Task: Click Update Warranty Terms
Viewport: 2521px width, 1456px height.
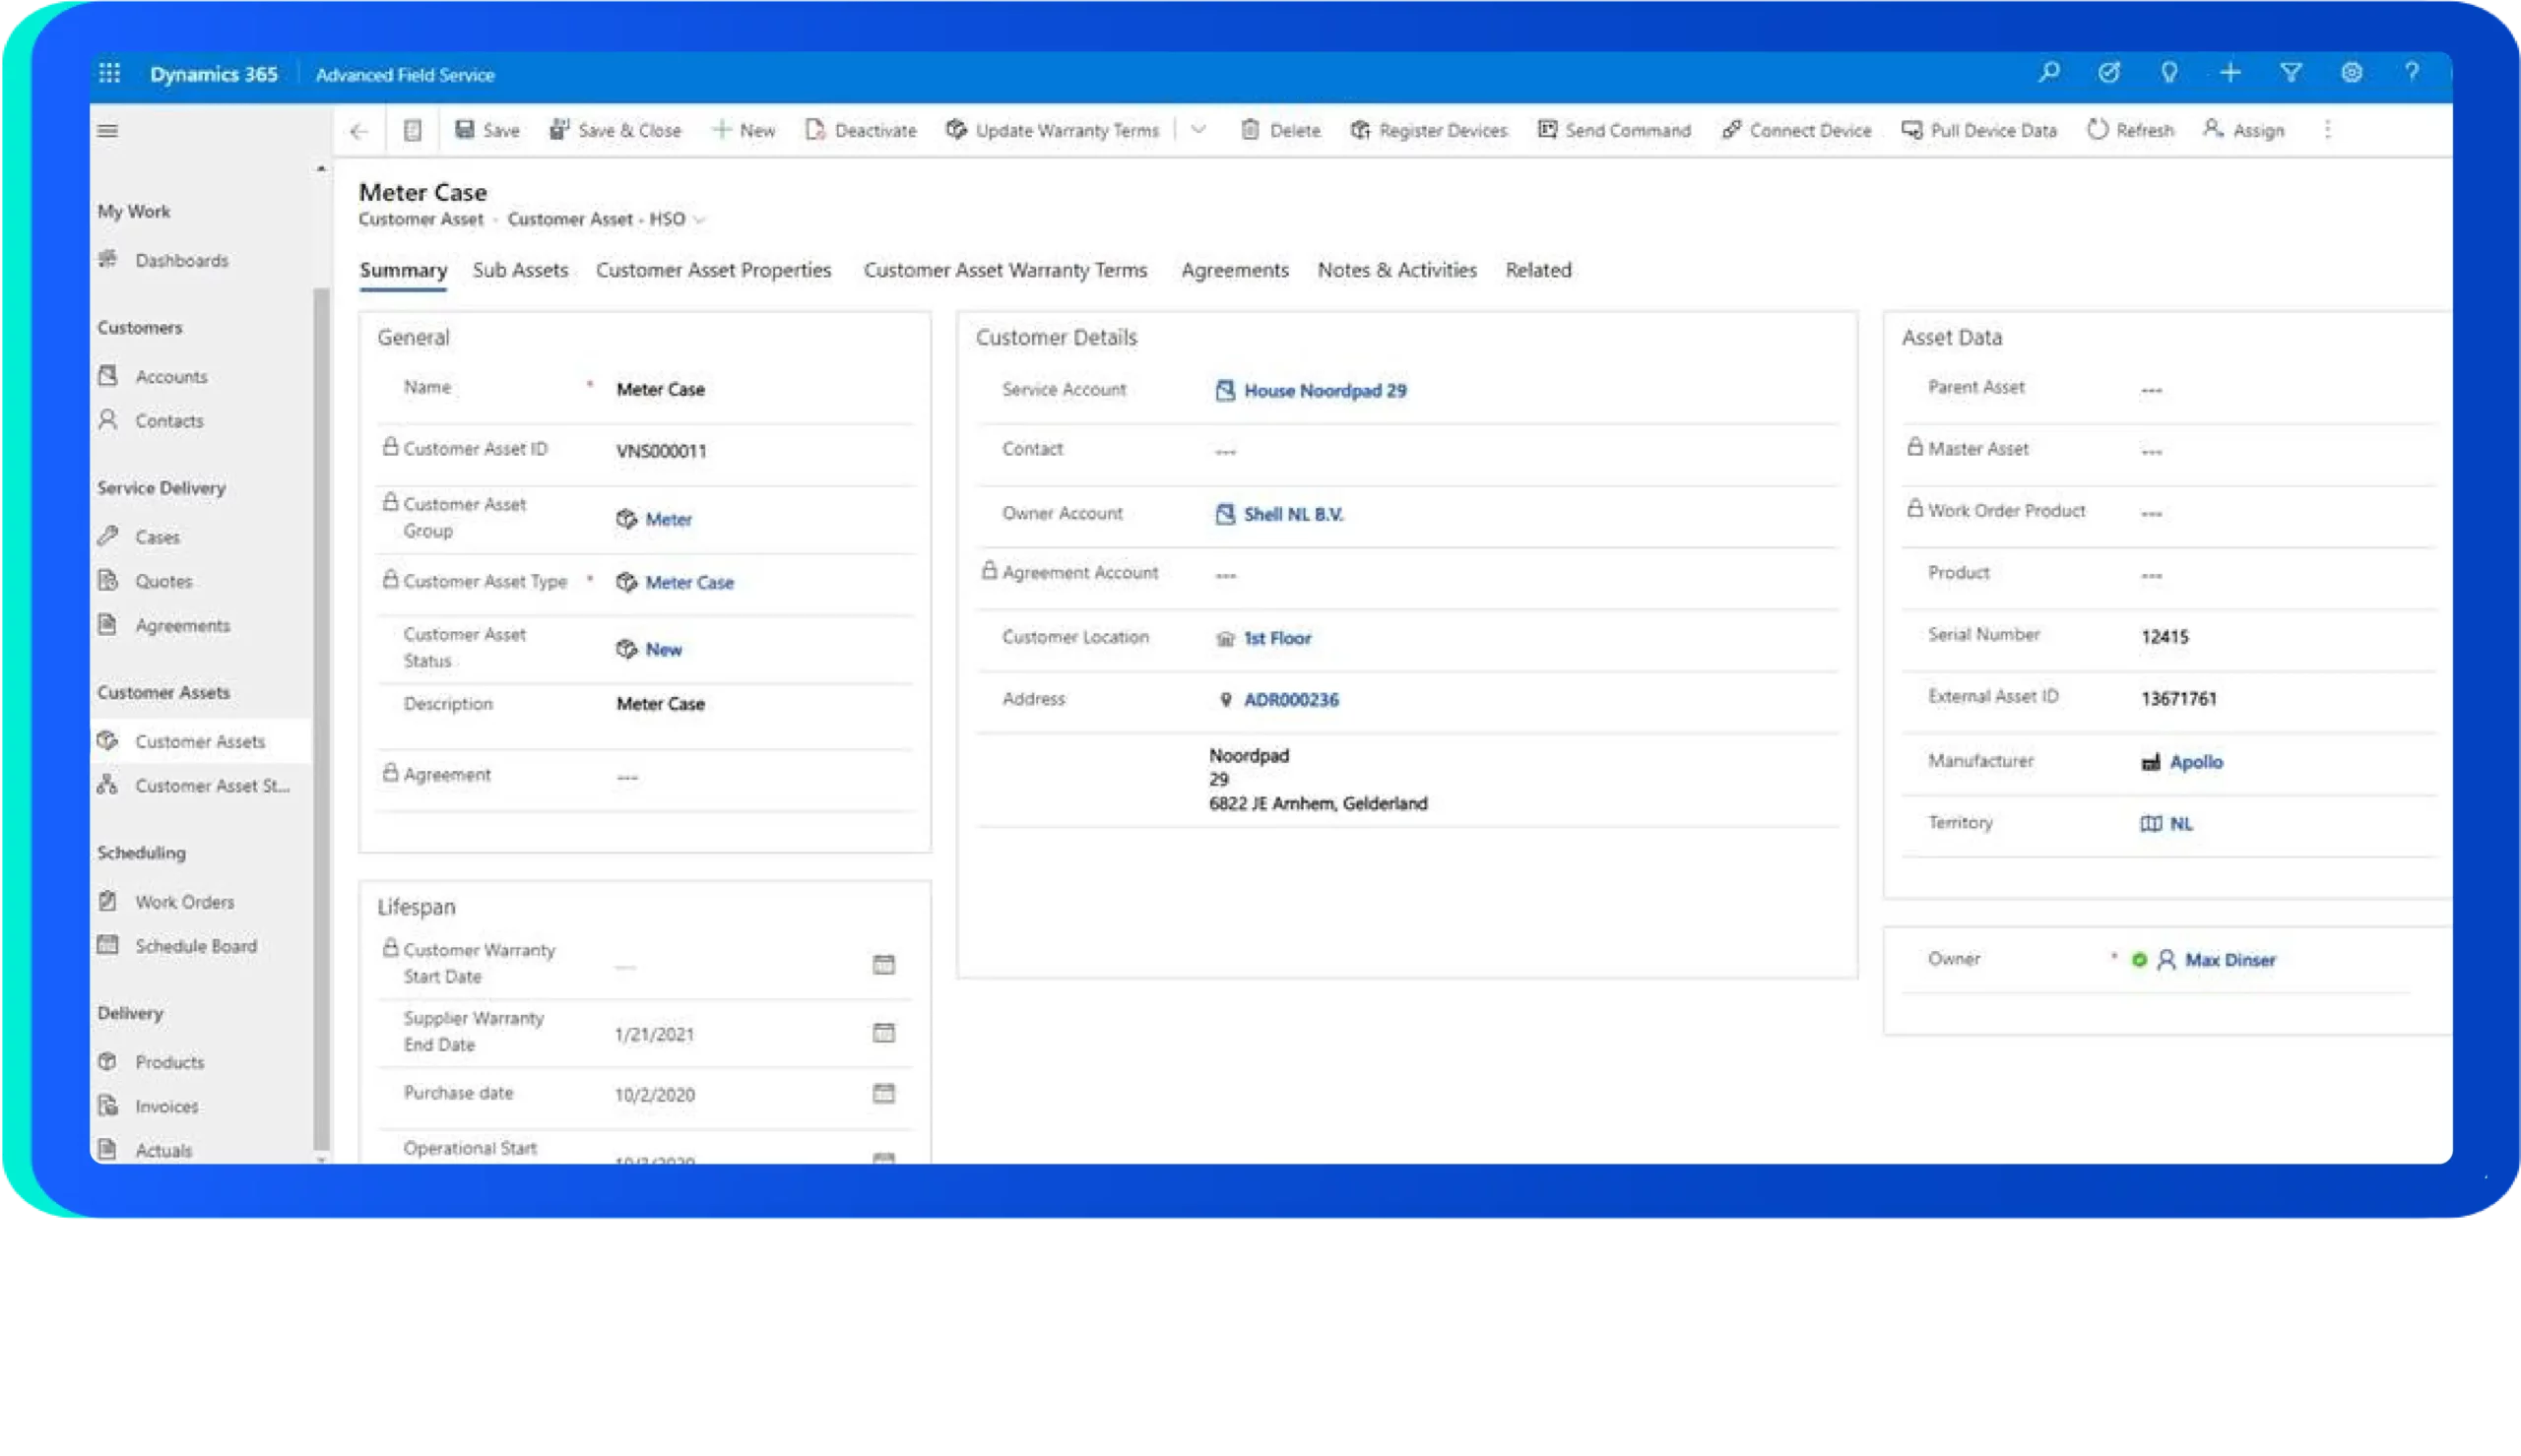Action: 1052,130
